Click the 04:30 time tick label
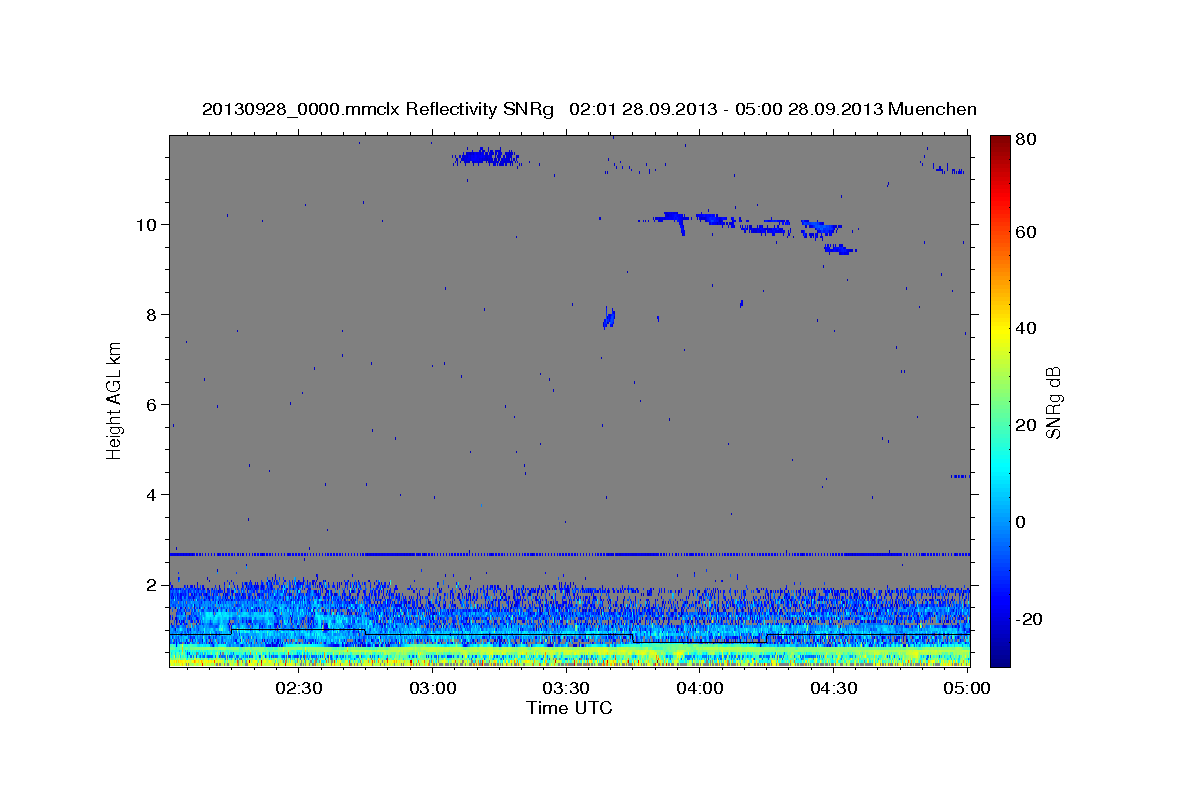Screen dimensions: 1200x800 tap(833, 688)
